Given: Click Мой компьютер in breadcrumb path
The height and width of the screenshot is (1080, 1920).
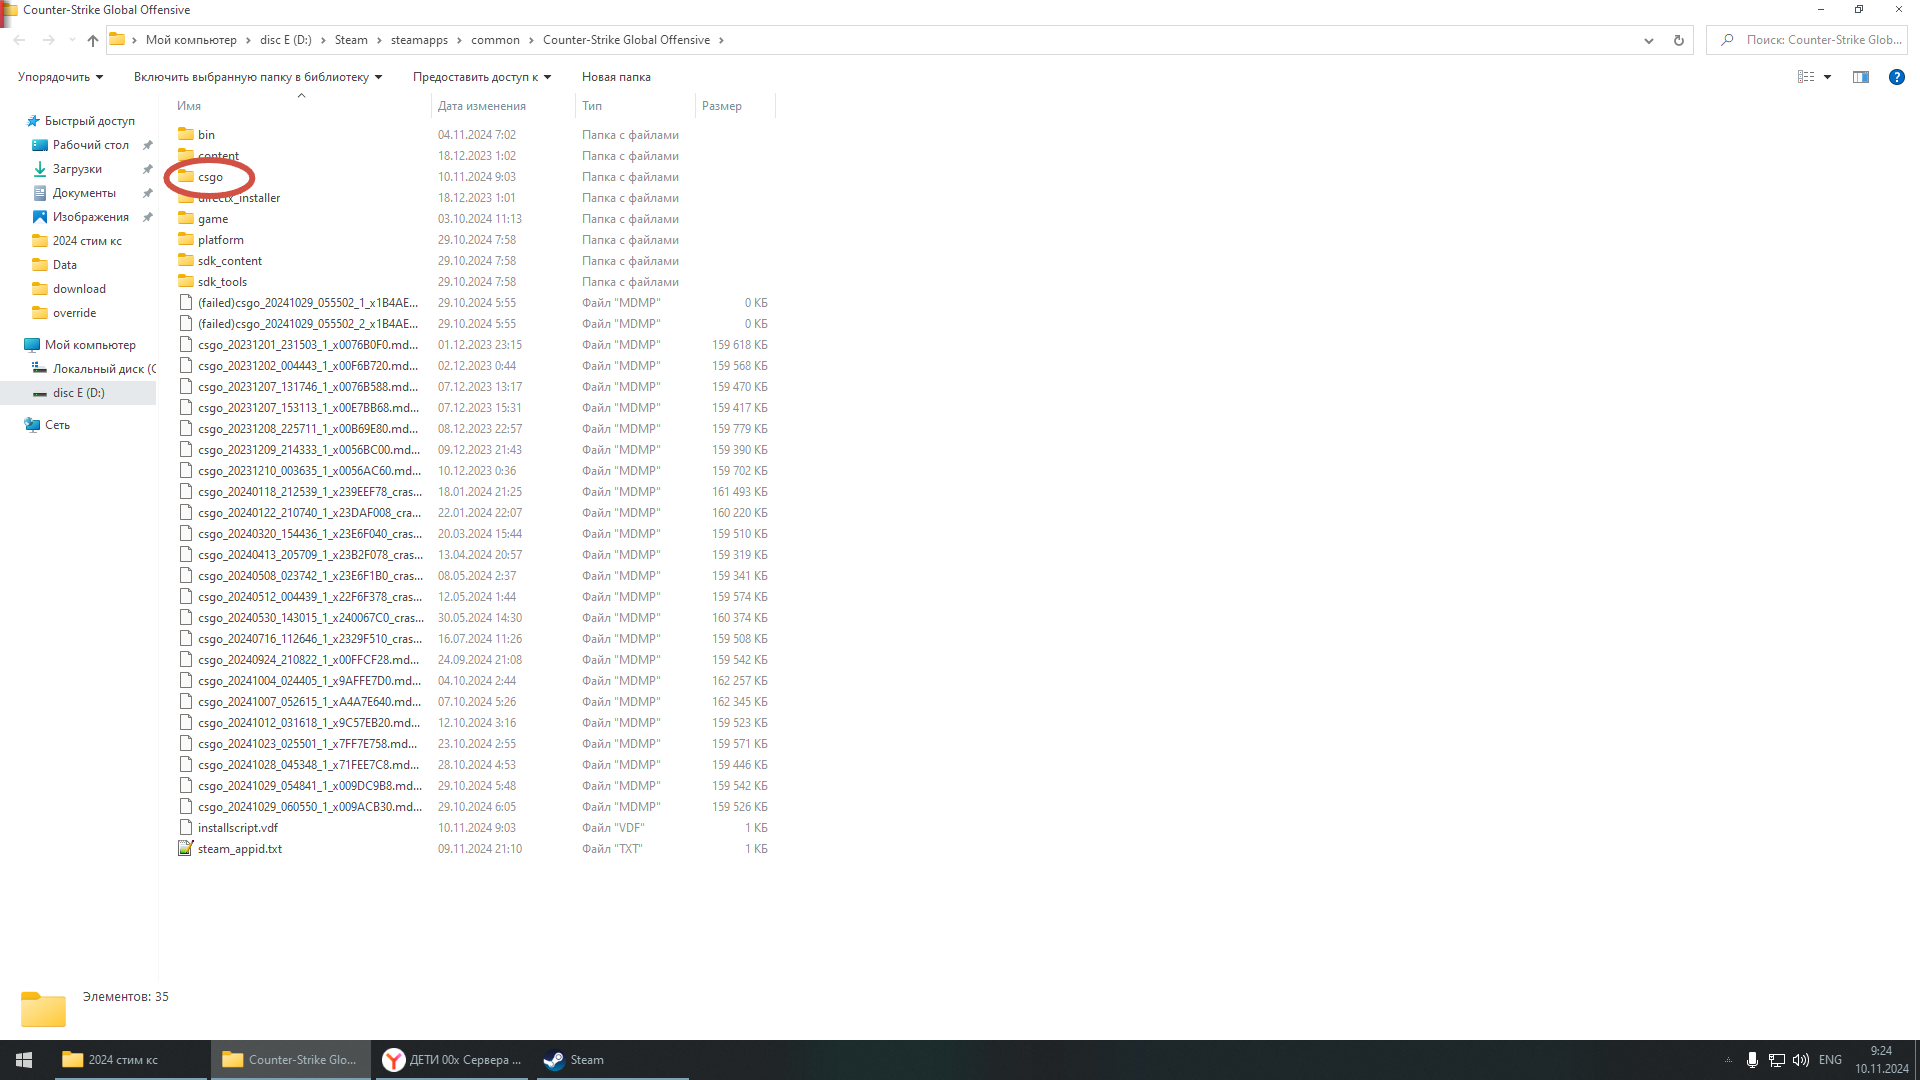Looking at the screenshot, I should point(191,40).
